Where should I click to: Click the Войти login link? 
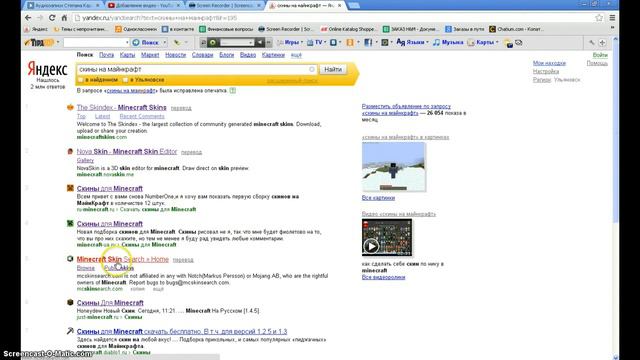click(600, 55)
